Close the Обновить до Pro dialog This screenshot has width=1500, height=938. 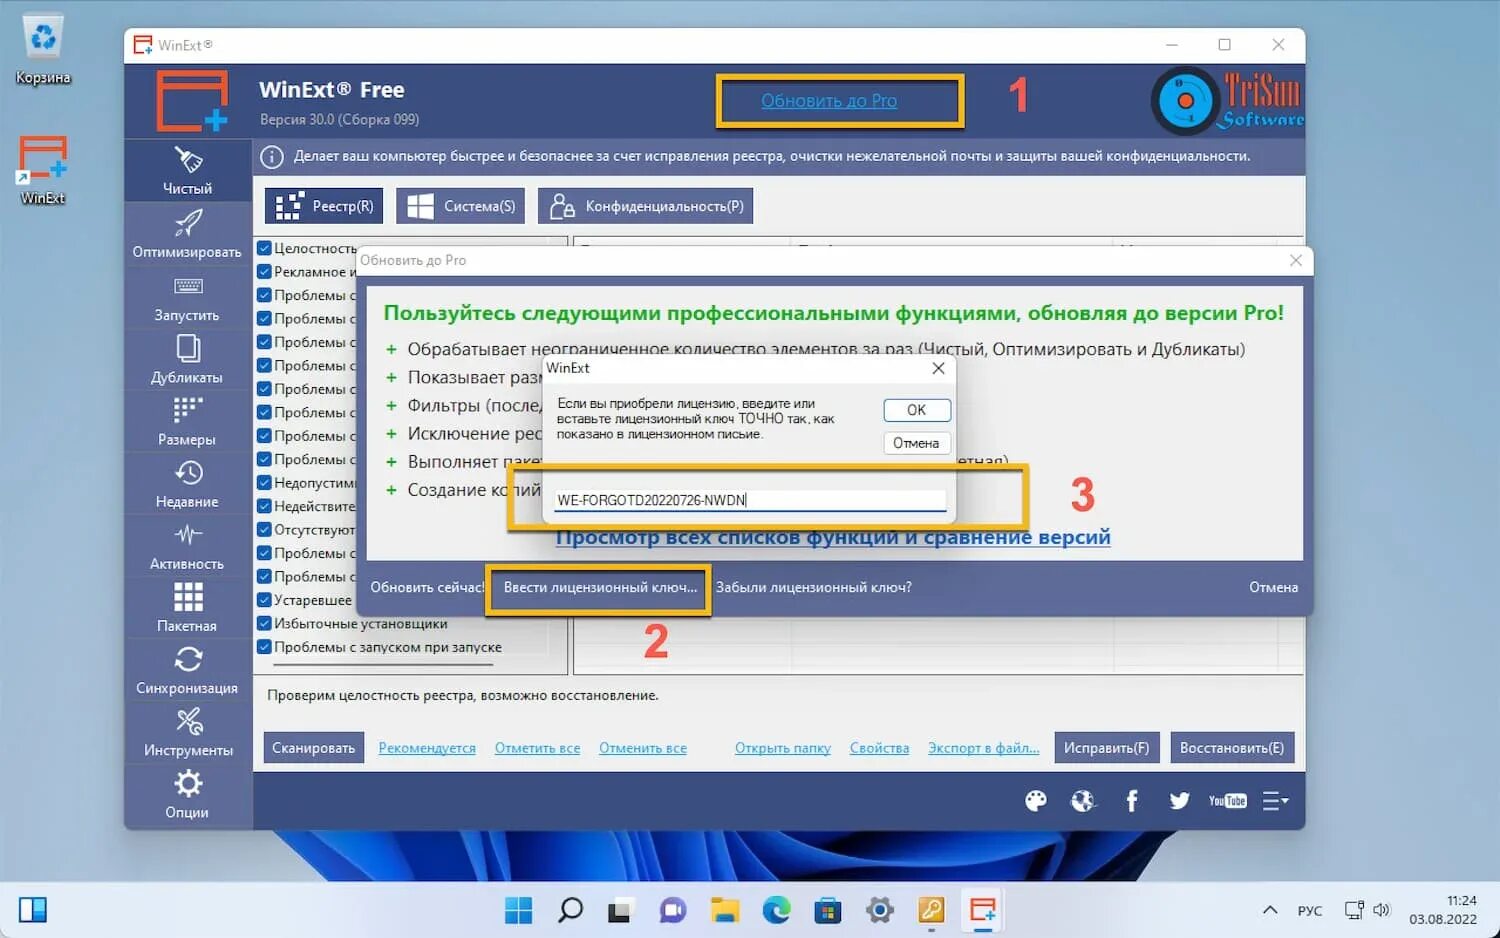point(1296,260)
